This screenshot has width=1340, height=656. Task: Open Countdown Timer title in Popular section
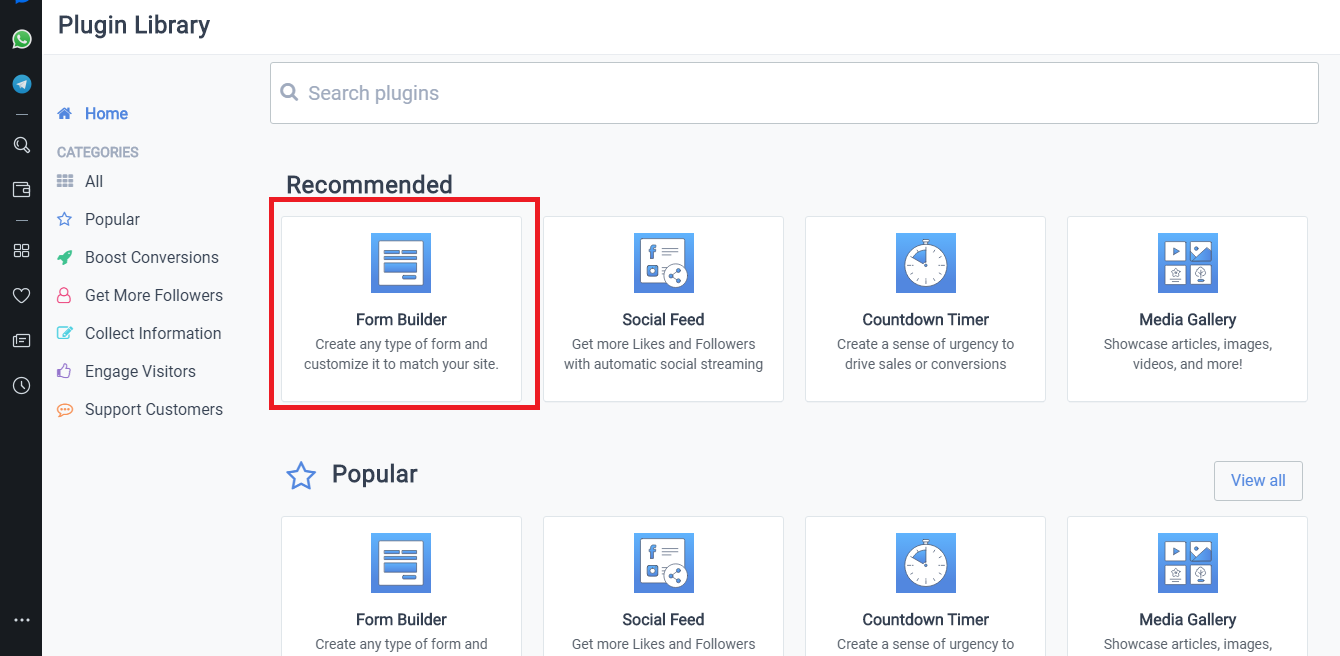926,620
